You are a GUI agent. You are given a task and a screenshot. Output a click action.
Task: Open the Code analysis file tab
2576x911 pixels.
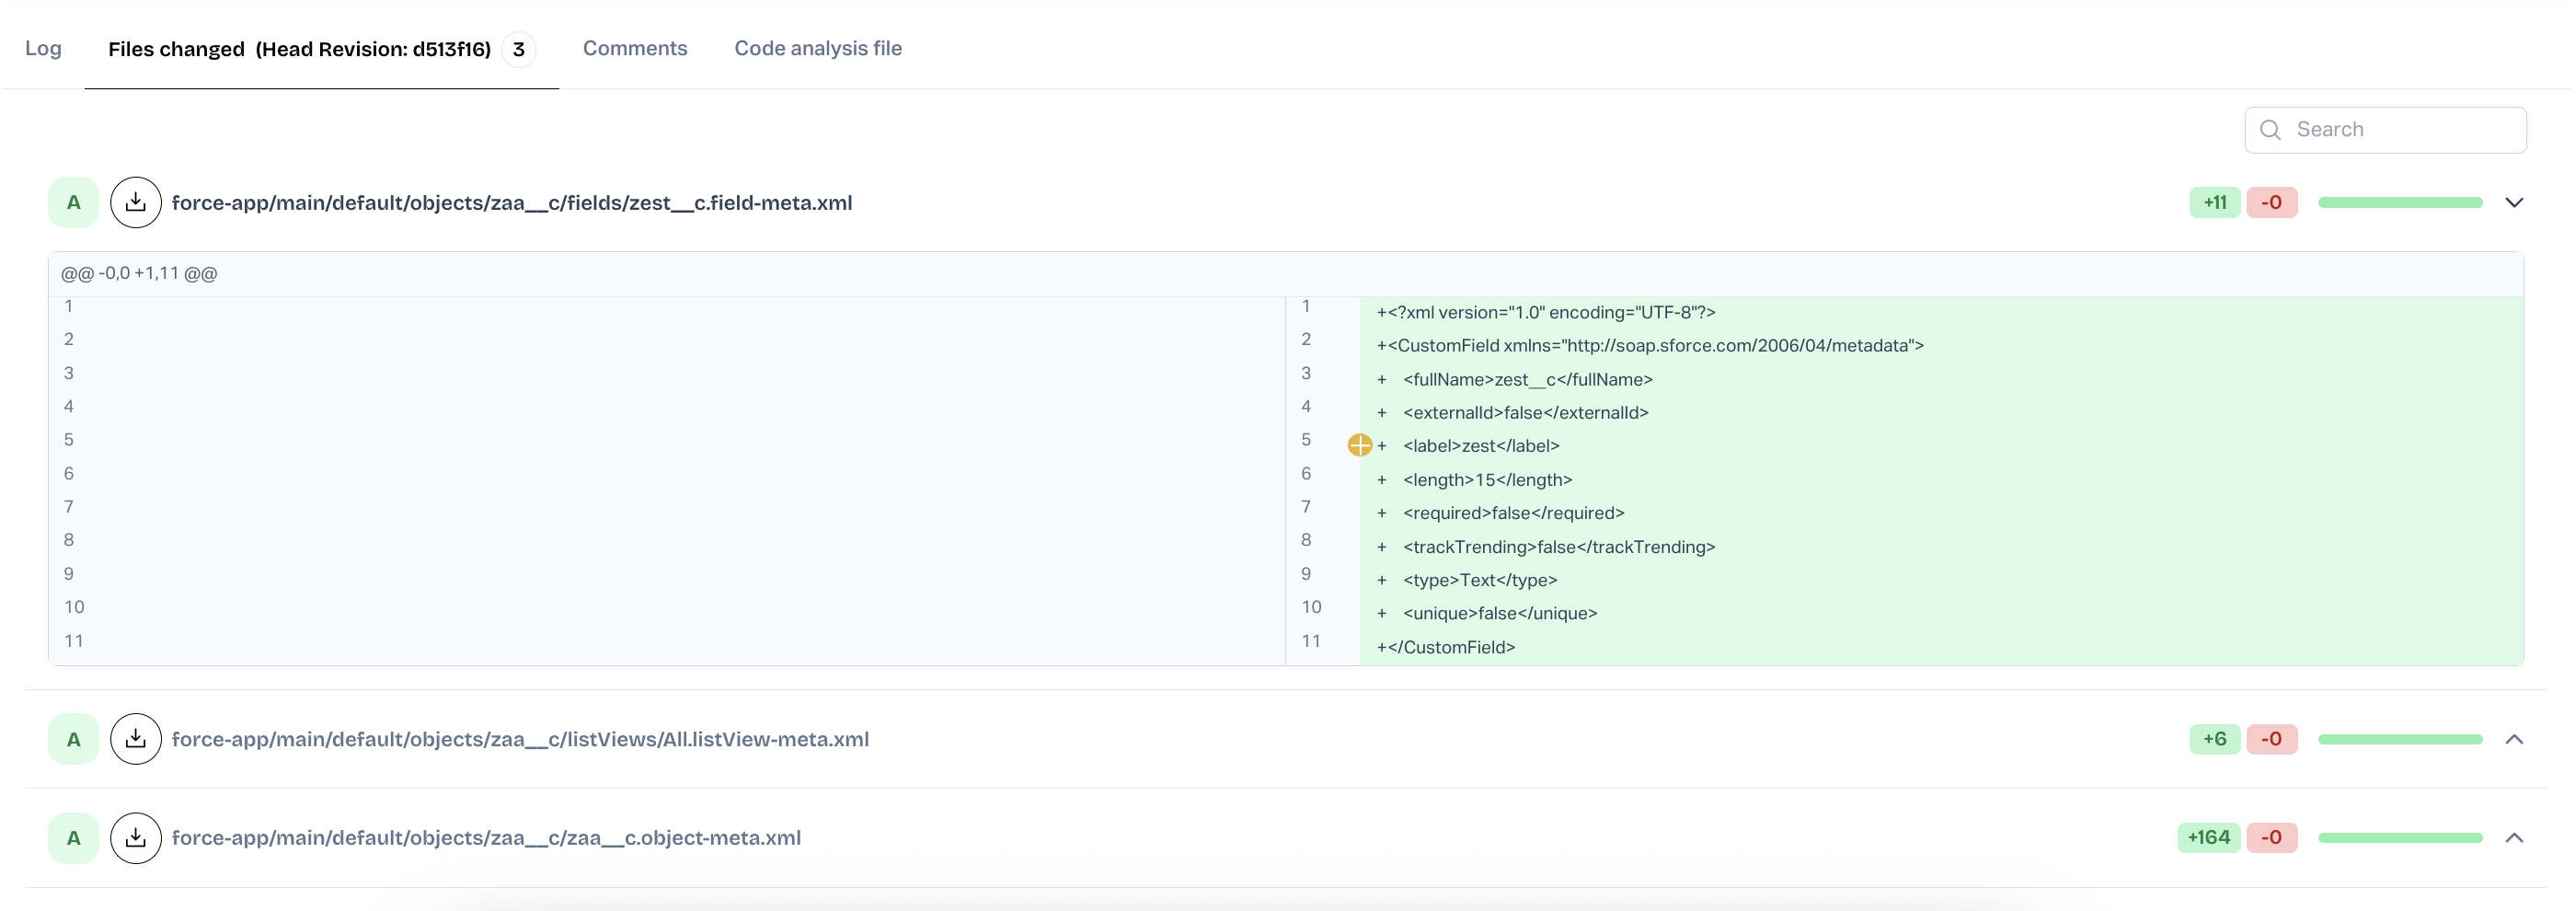(817, 48)
